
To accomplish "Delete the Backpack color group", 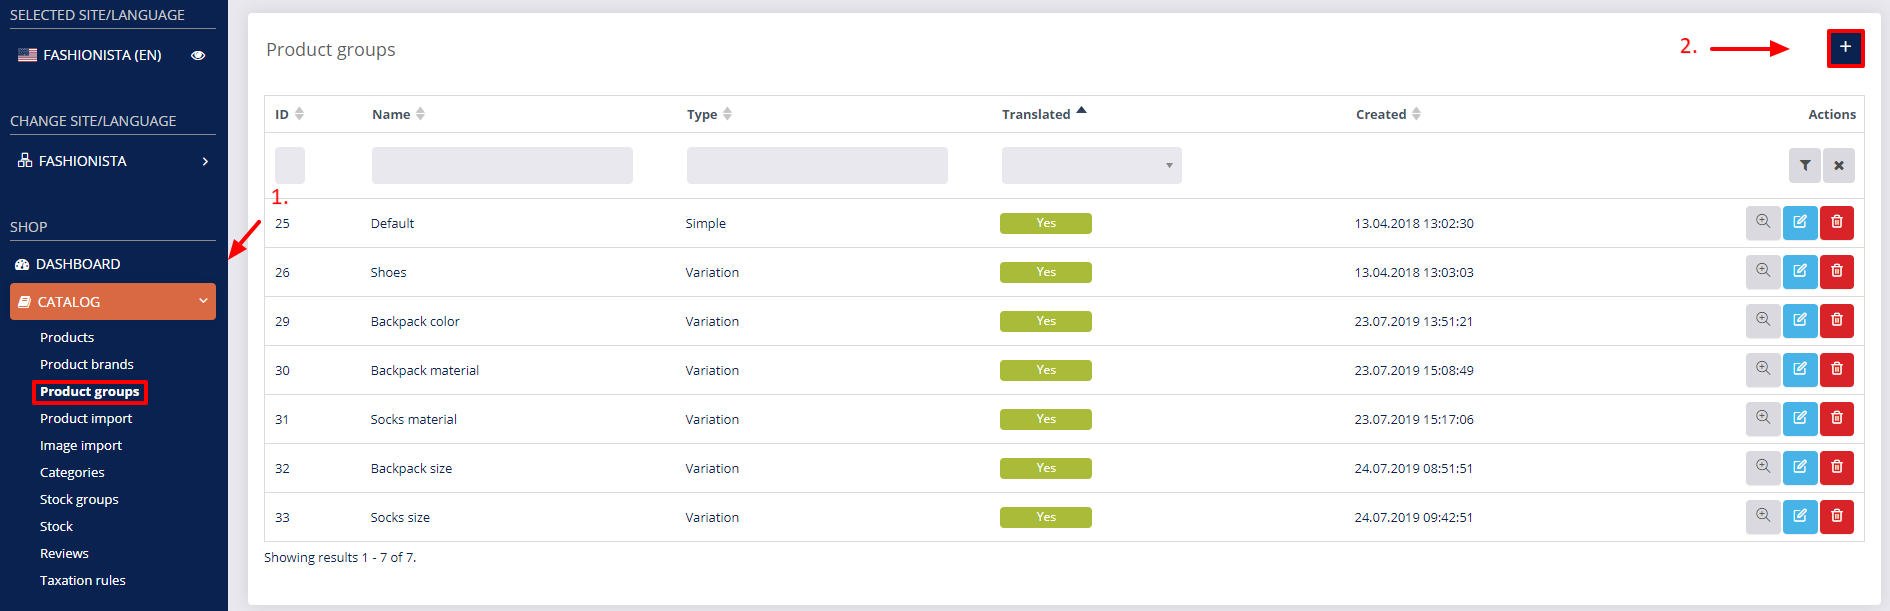I will [1837, 320].
